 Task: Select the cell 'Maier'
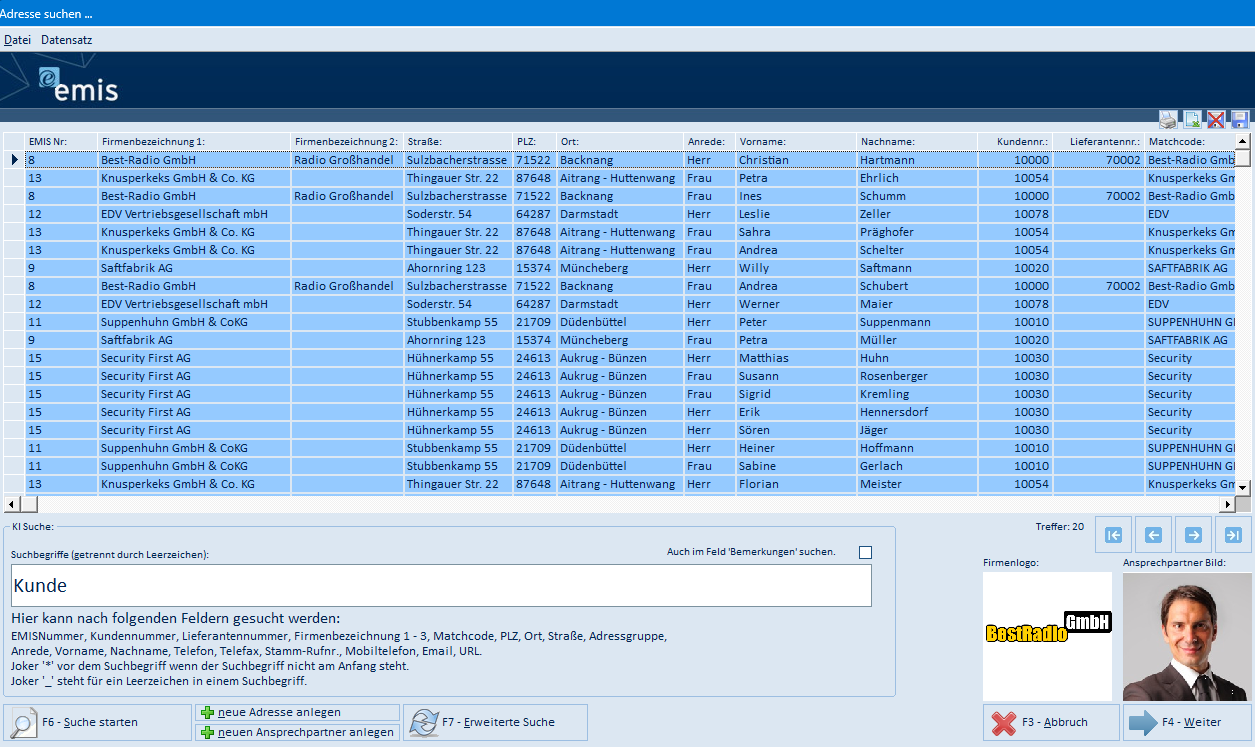click(x=917, y=304)
